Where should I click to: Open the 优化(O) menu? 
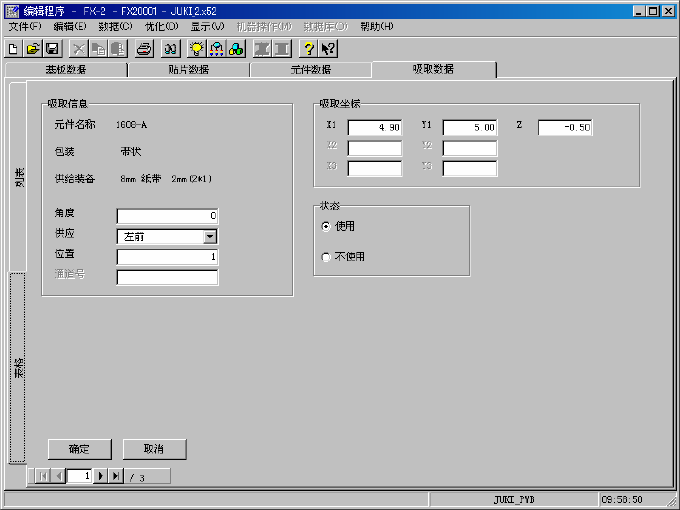(x=161, y=26)
